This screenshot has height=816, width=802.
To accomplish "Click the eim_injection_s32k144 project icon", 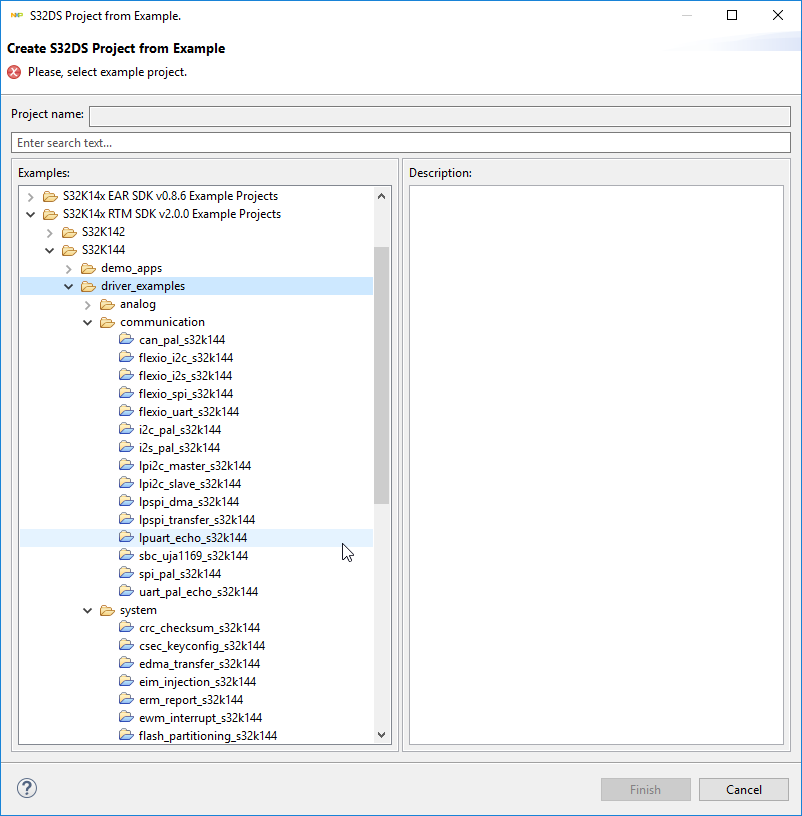I will tap(126, 681).
